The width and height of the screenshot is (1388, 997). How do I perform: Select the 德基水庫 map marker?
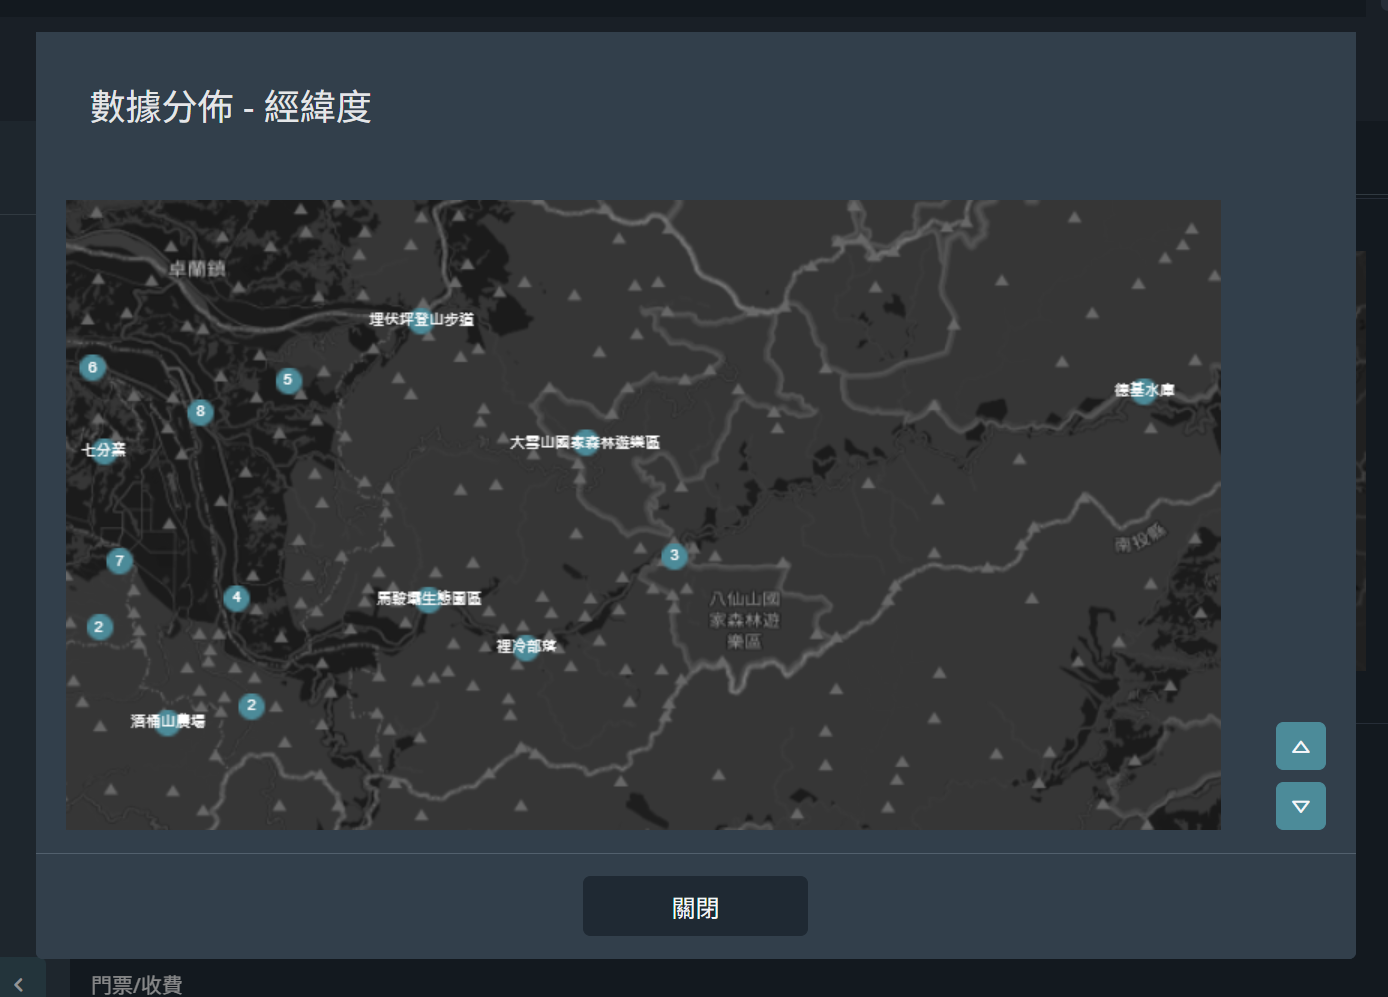(x=1144, y=390)
